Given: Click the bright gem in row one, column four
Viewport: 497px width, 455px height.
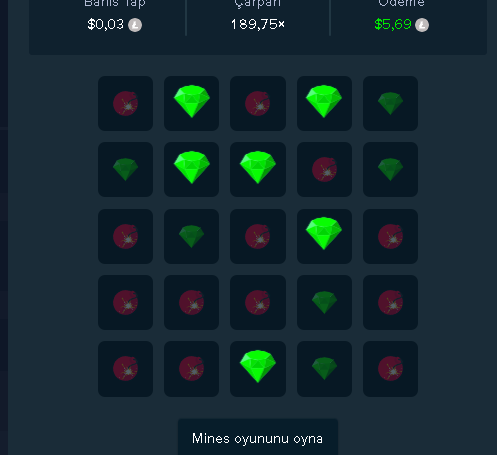Looking at the screenshot, I should (324, 103).
